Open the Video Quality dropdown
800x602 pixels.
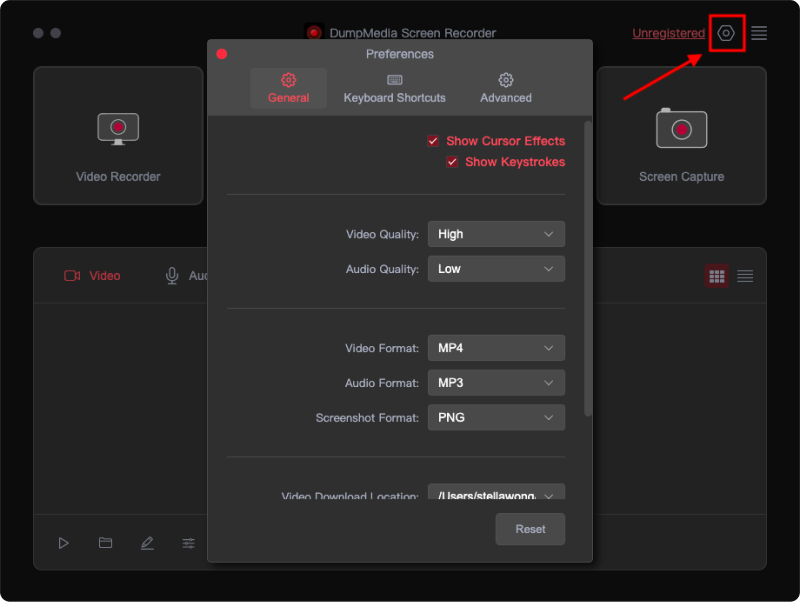coord(496,234)
